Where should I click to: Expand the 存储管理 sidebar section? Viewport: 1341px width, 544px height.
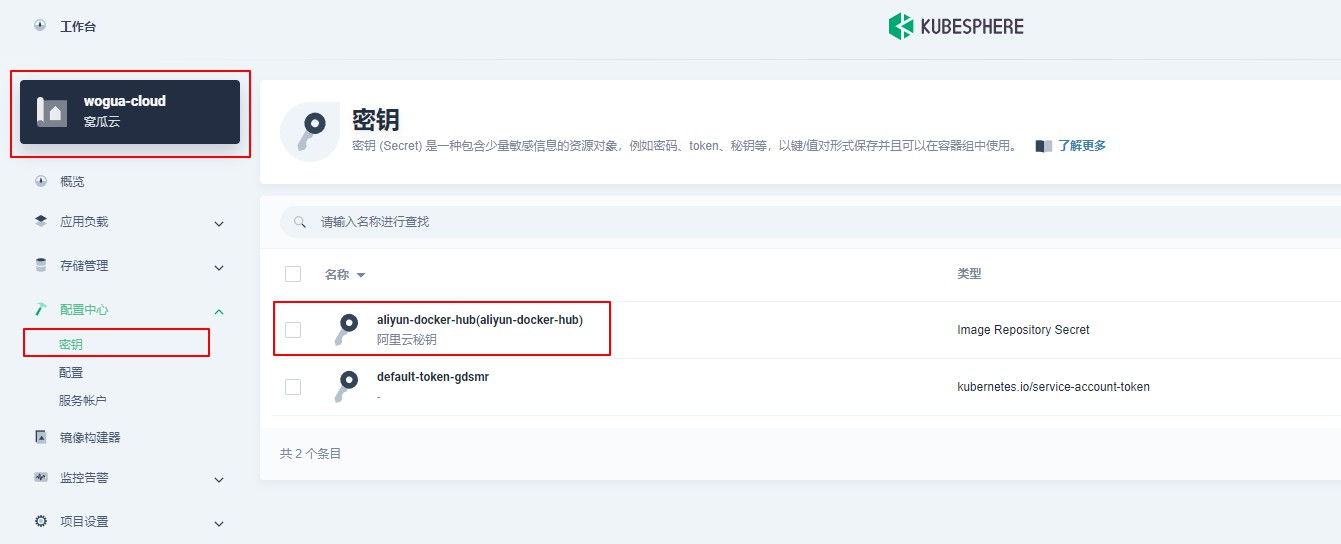(219, 267)
